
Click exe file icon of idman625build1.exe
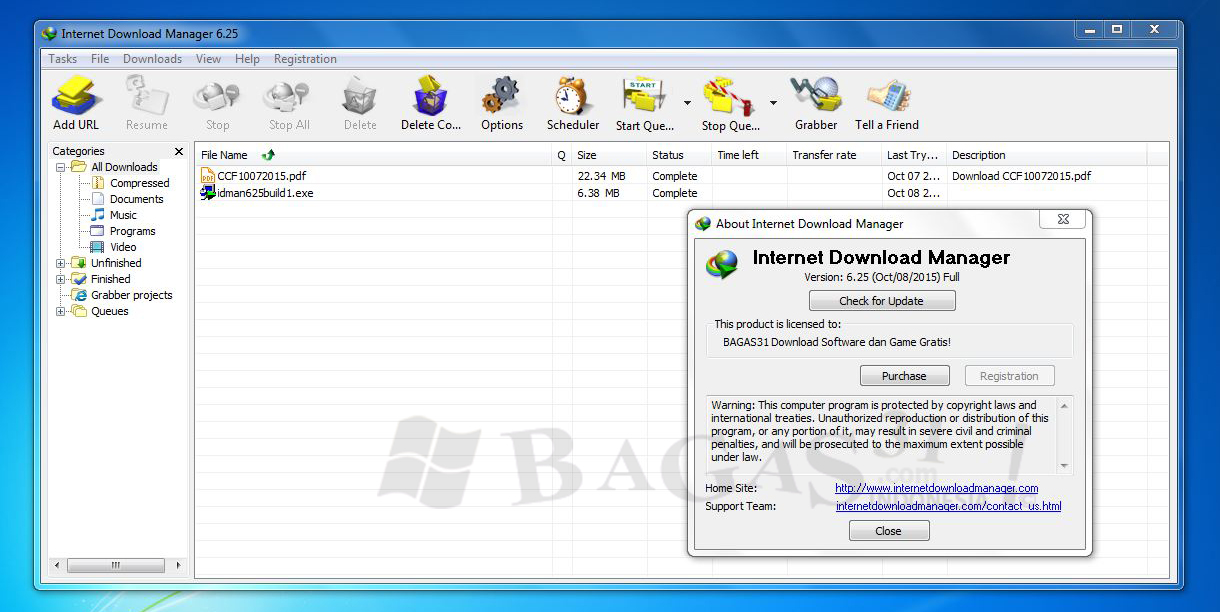208,193
